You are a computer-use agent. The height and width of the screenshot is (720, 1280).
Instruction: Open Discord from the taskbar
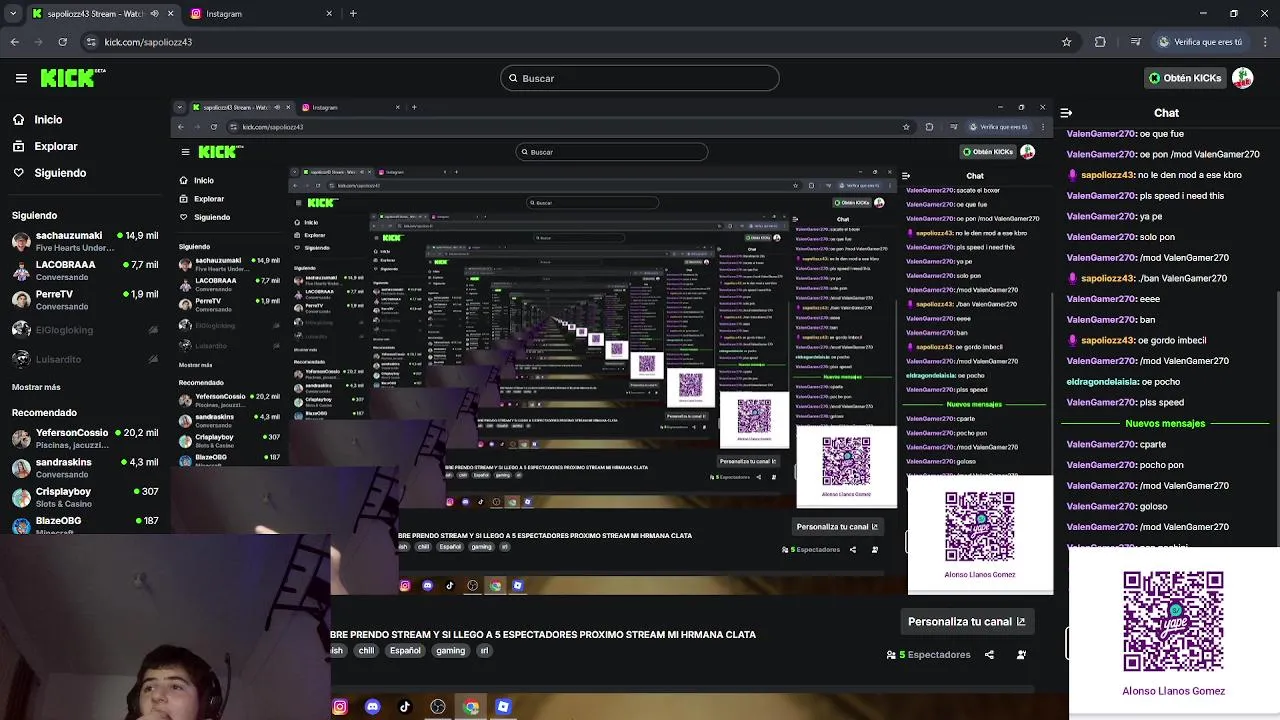click(373, 707)
